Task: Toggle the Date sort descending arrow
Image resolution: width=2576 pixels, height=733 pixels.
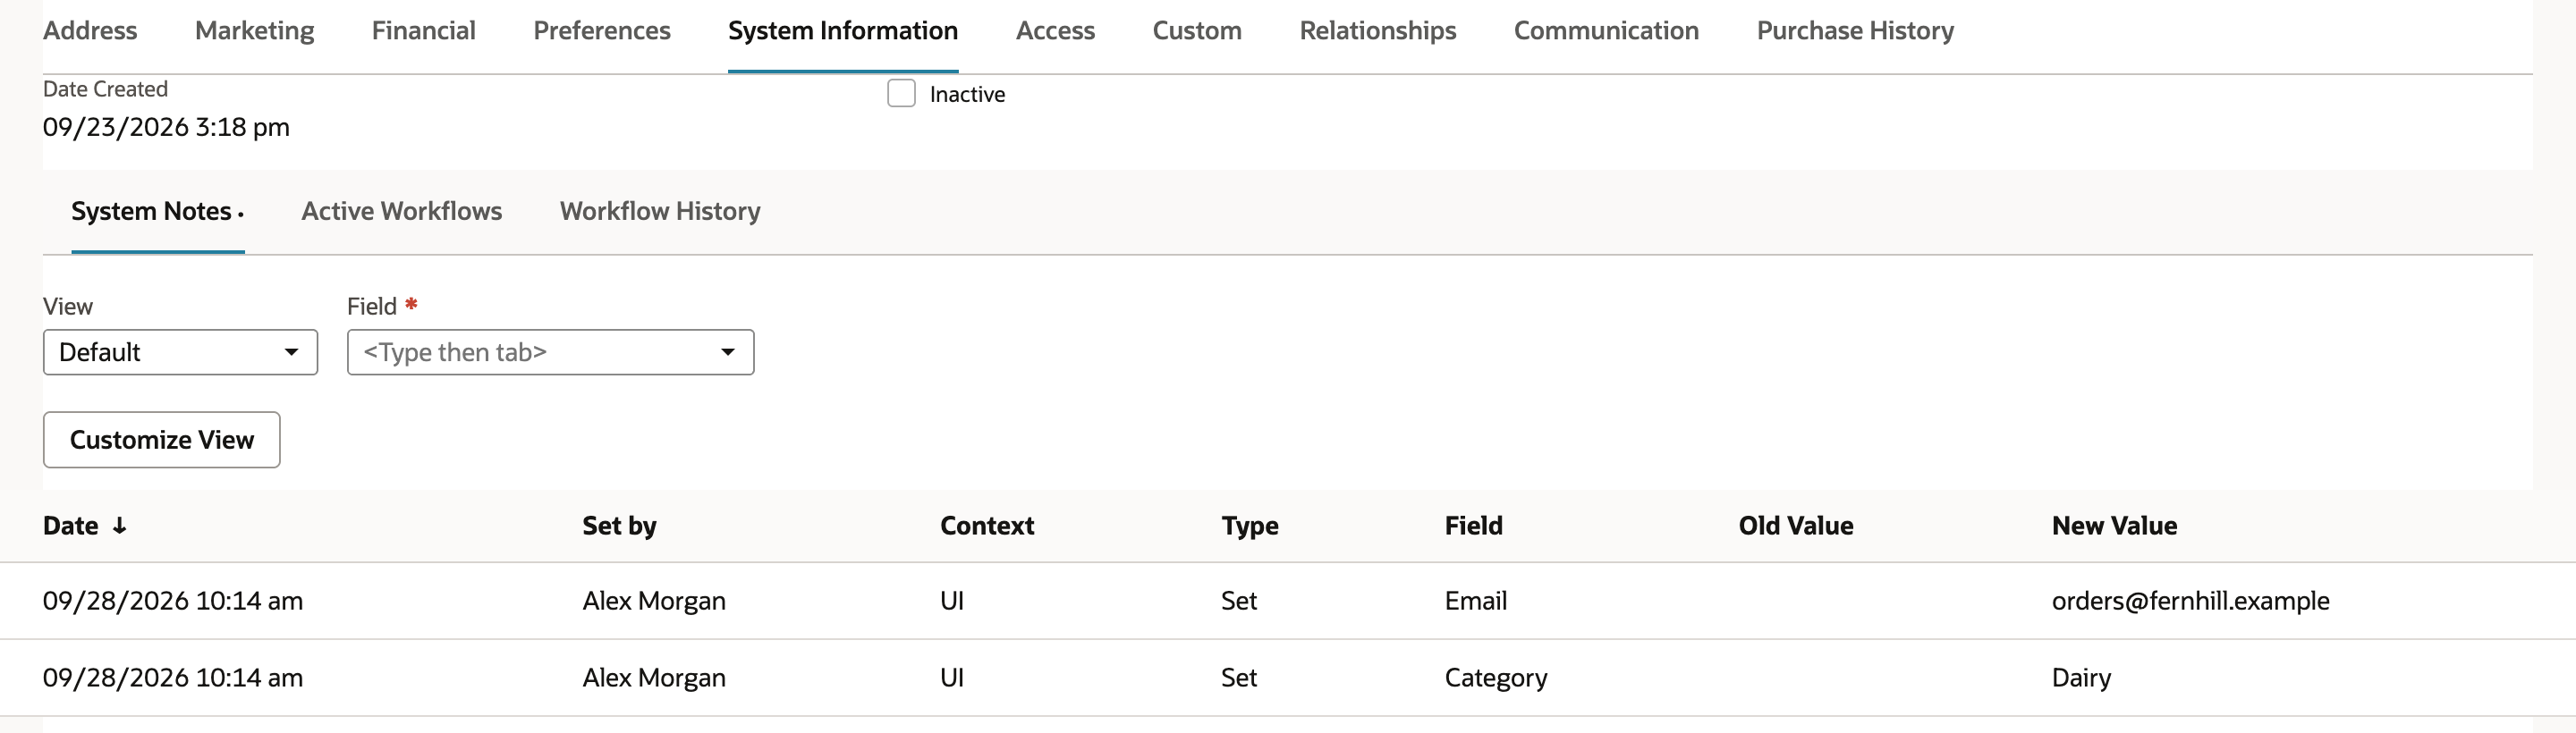Action: tap(119, 526)
